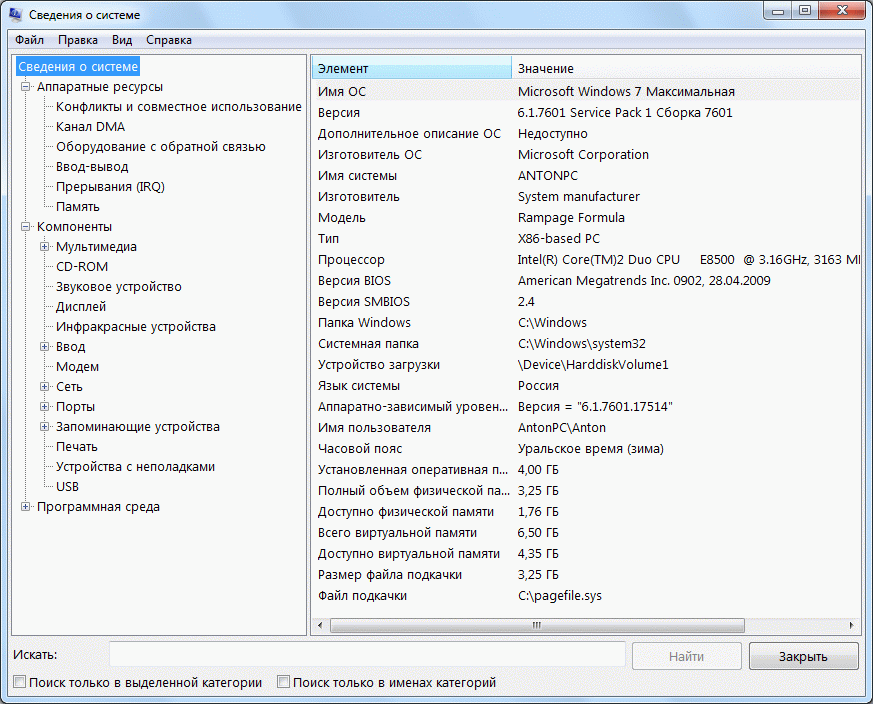Click in the Искать search field
The image size is (873, 704).
(x=367, y=655)
